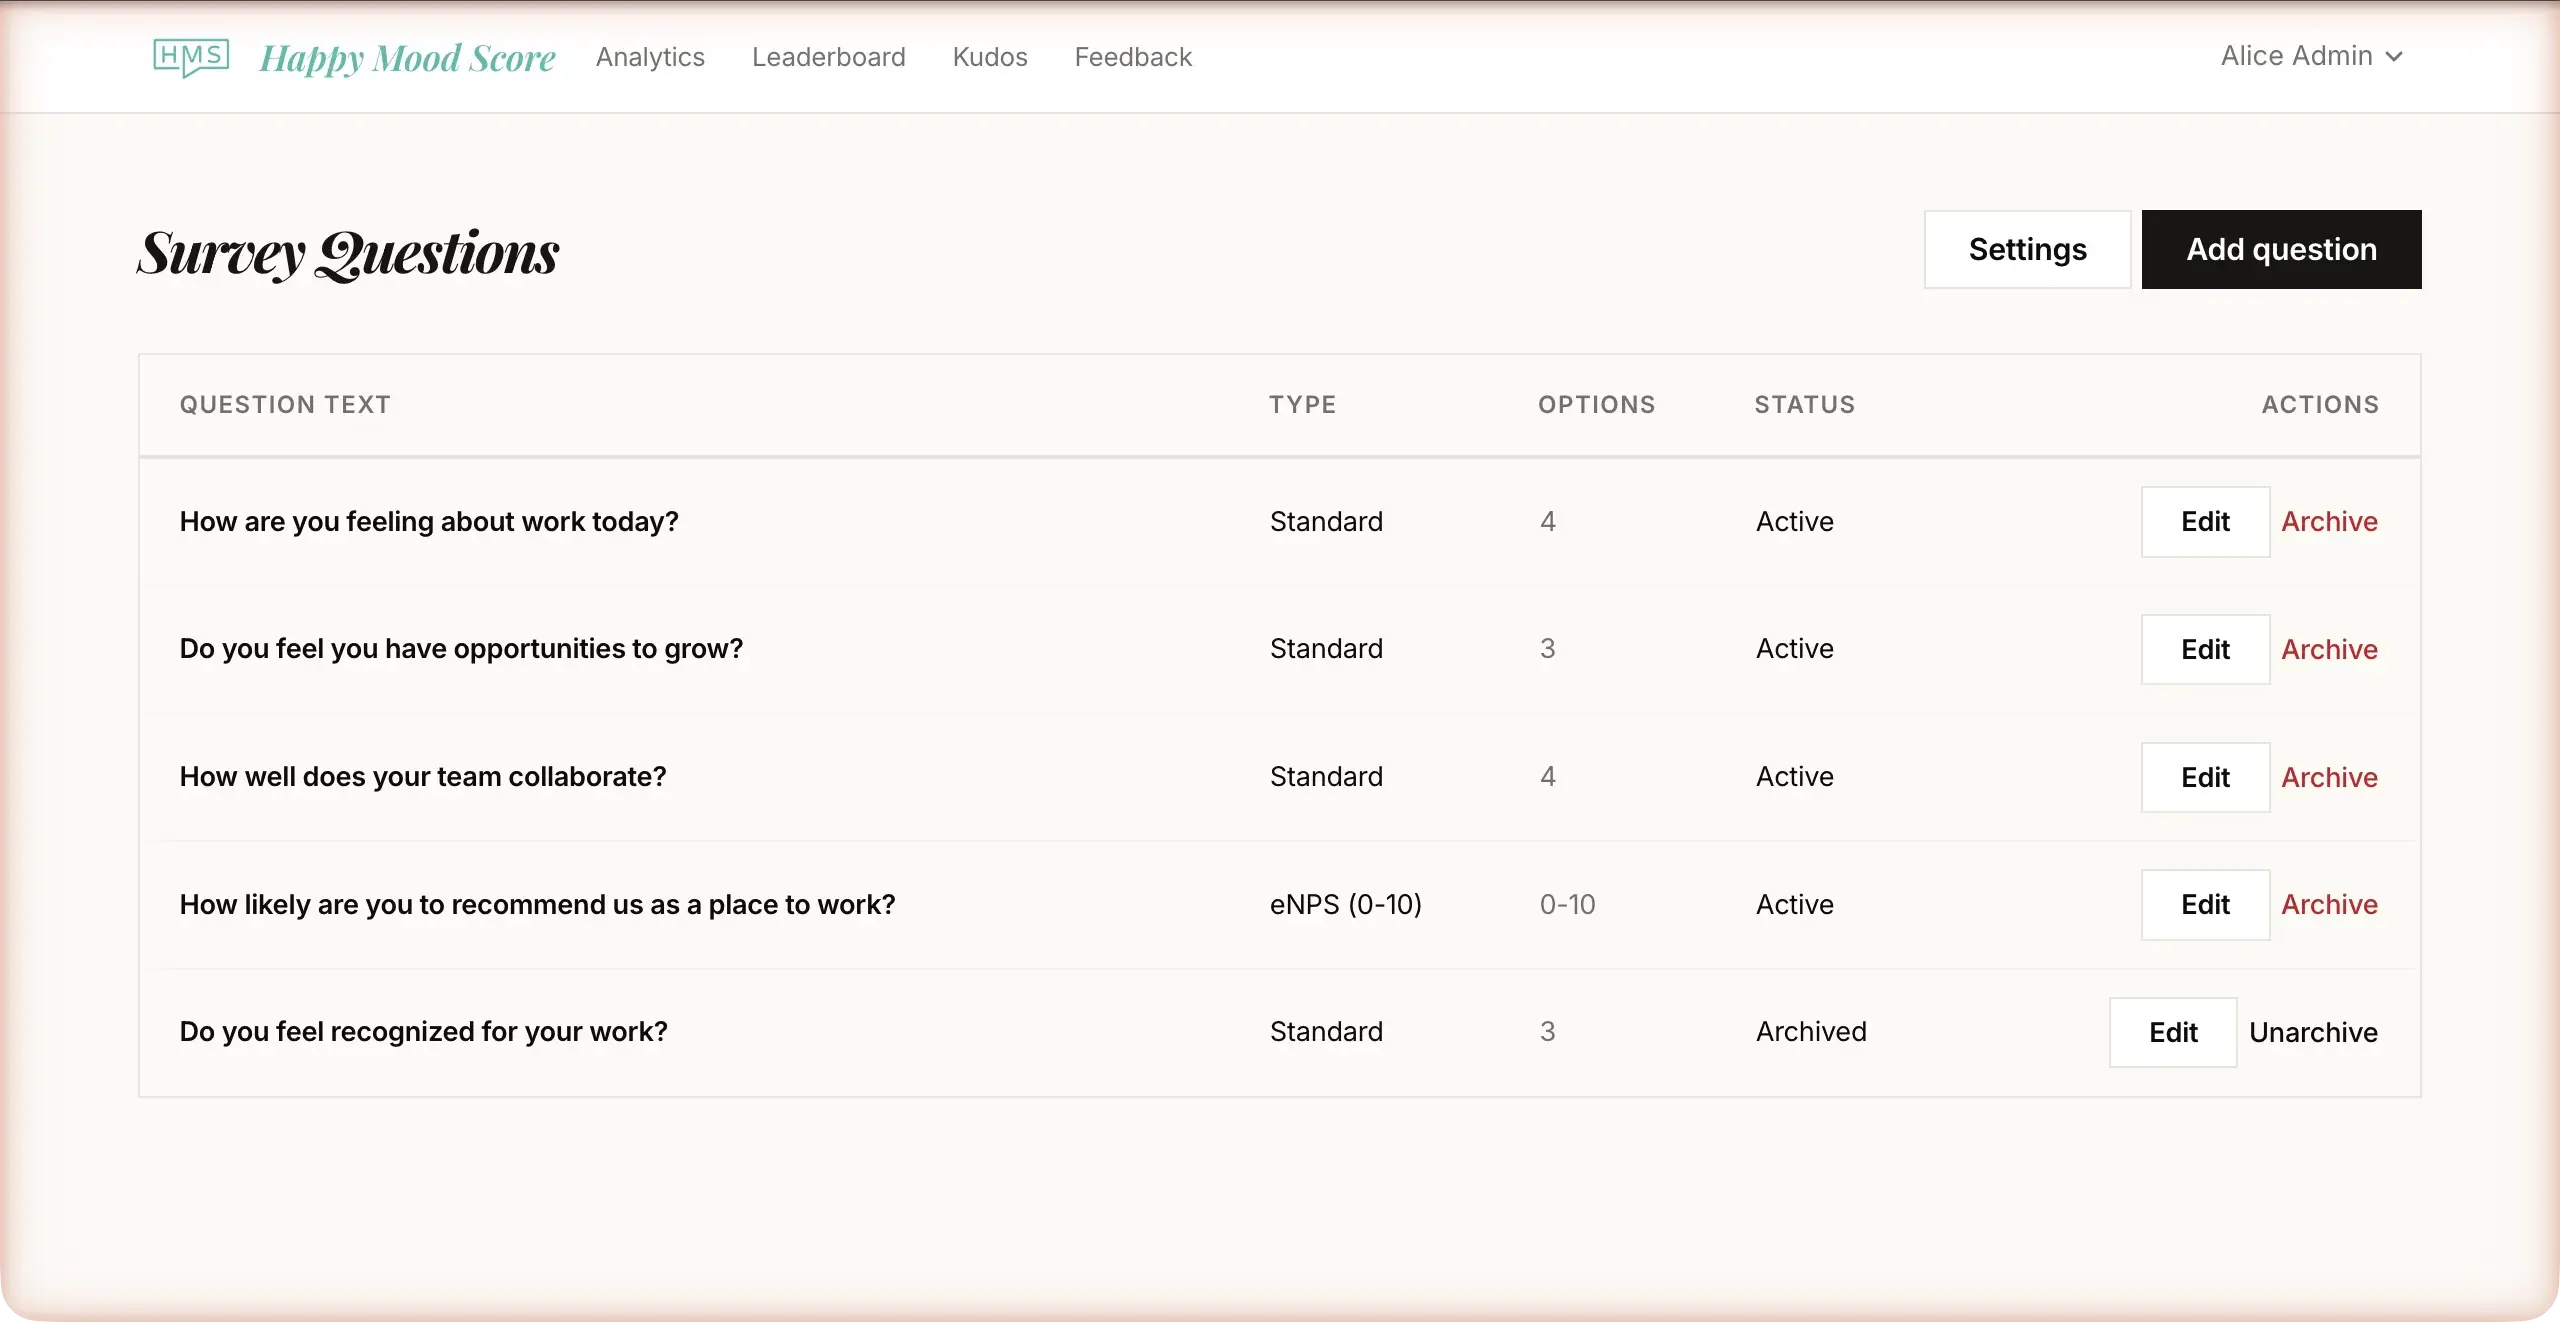The height and width of the screenshot is (1322, 2560).
Task: Edit the question about feeling about work today
Action: tap(2205, 521)
